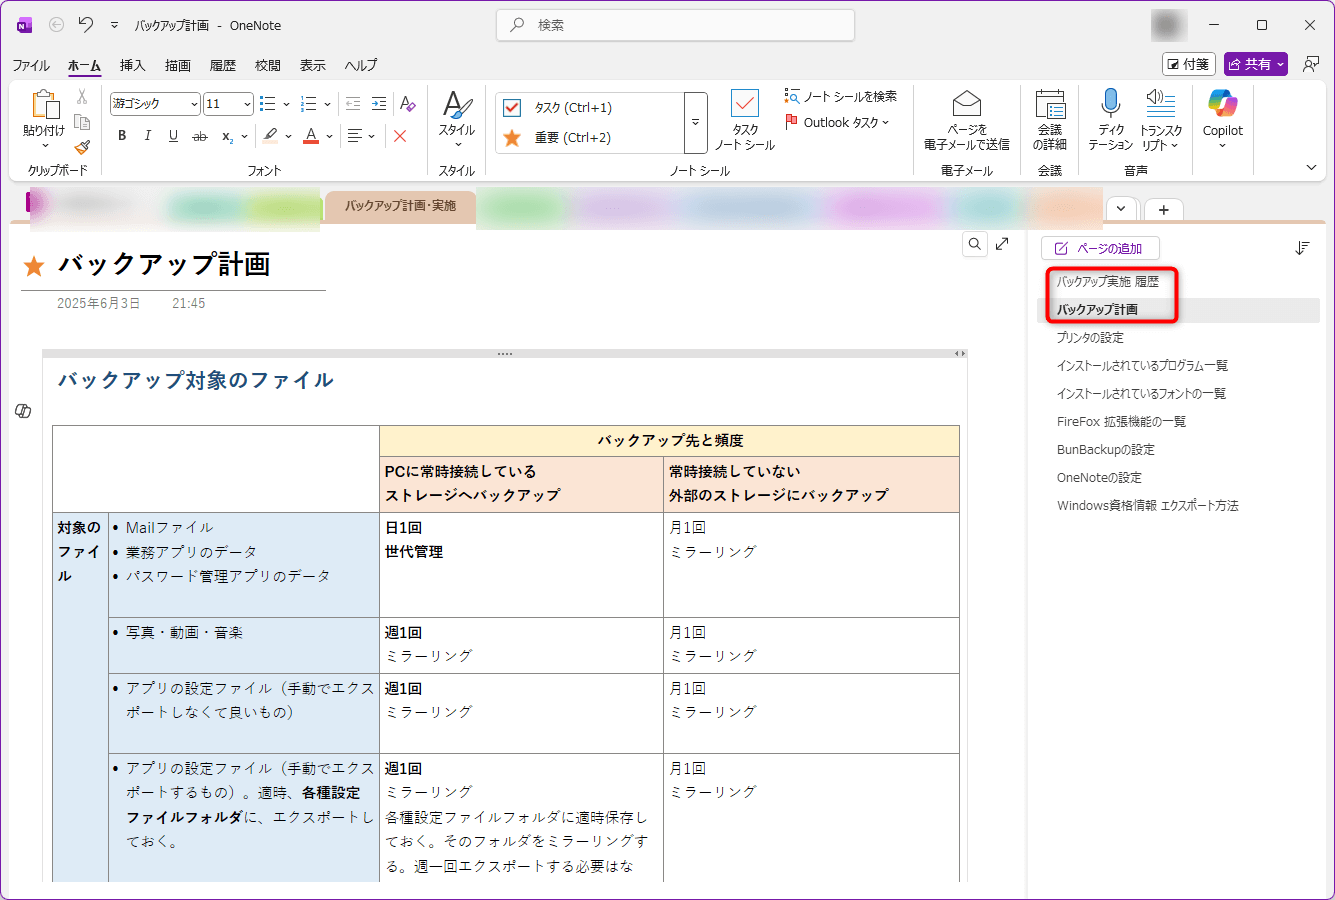This screenshot has height=900, width=1335.
Task: Click the text highlight color button
Action: click(270, 136)
